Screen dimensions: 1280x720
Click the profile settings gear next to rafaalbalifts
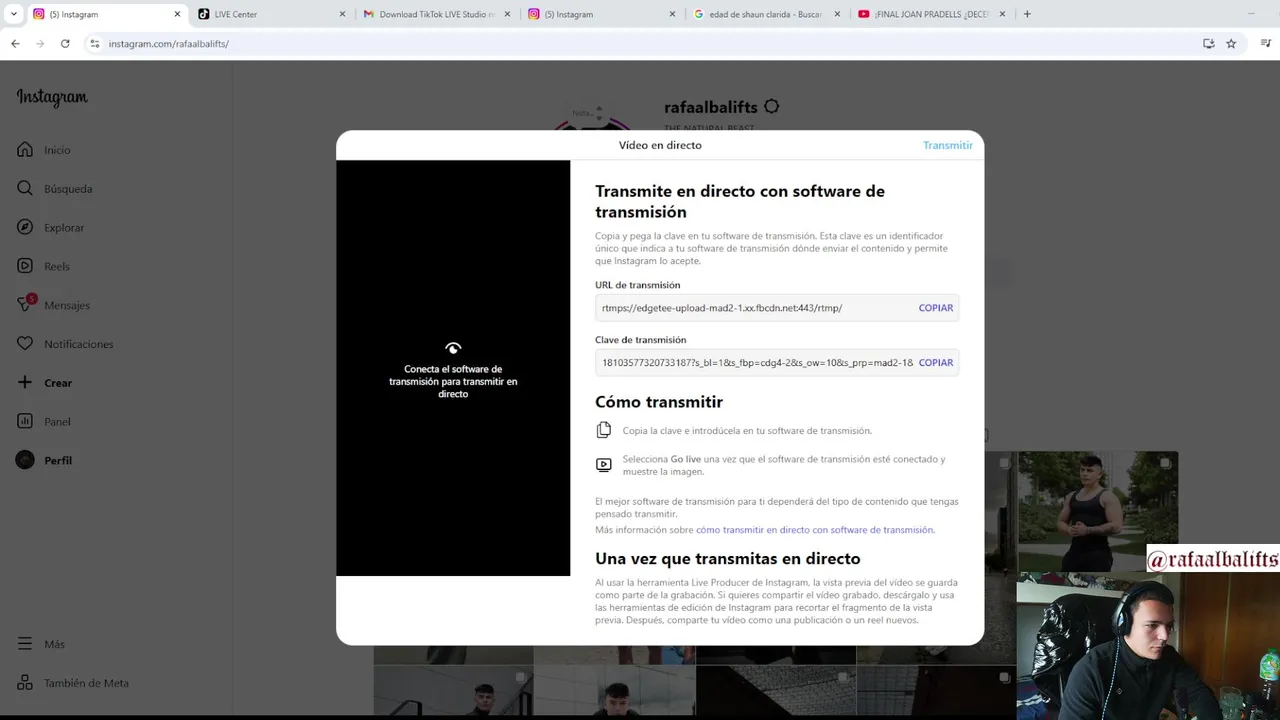[771, 107]
